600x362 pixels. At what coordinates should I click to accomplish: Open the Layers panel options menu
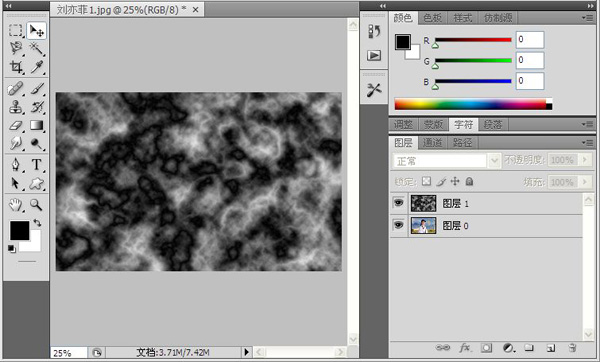coord(587,142)
